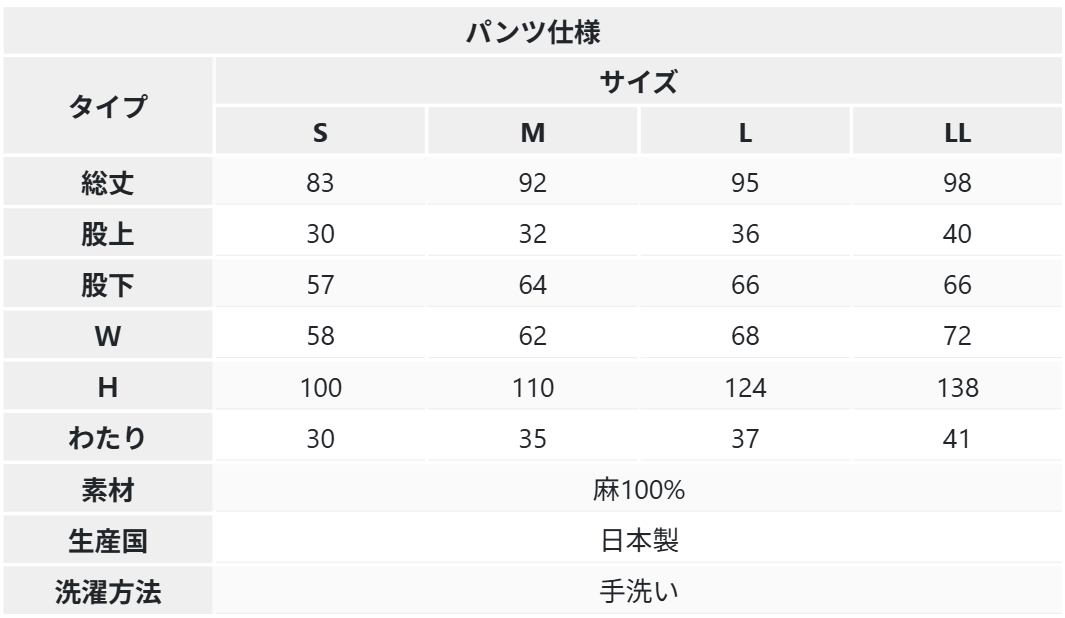This screenshot has width=1065, height=618.
Task: Click the パンツ仕様 table title
Action: click(532, 31)
